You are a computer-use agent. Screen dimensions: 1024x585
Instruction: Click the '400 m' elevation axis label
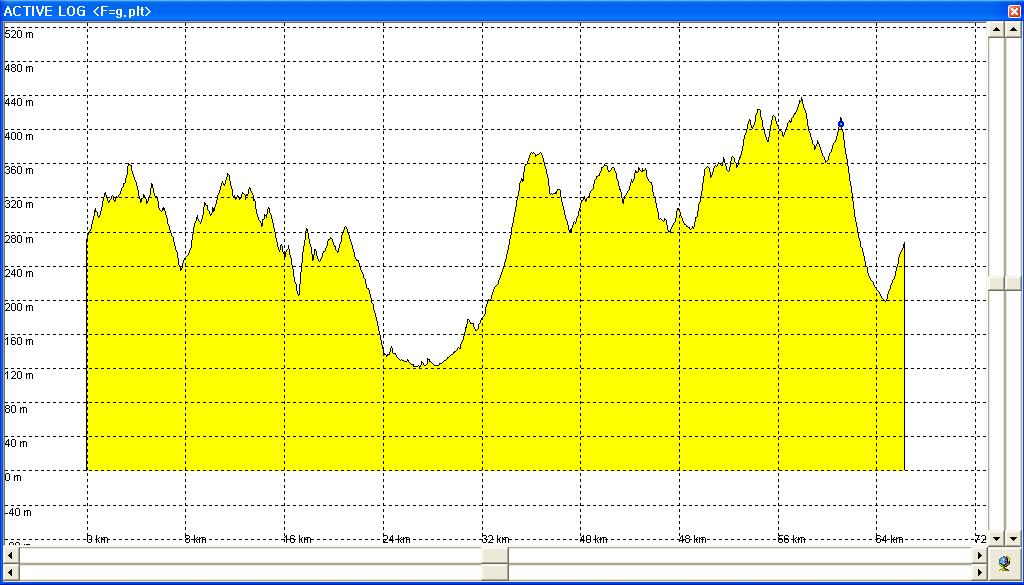pyautogui.click(x=18, y=136)
